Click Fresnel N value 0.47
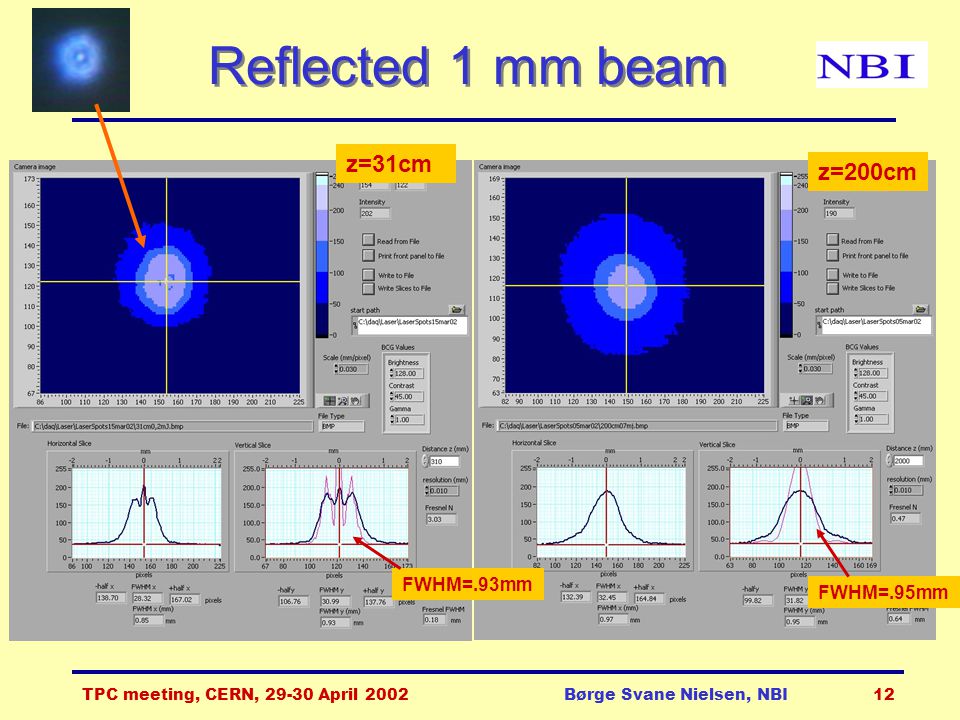This screenshot has width=960, height=720. [x=905, y=519]
